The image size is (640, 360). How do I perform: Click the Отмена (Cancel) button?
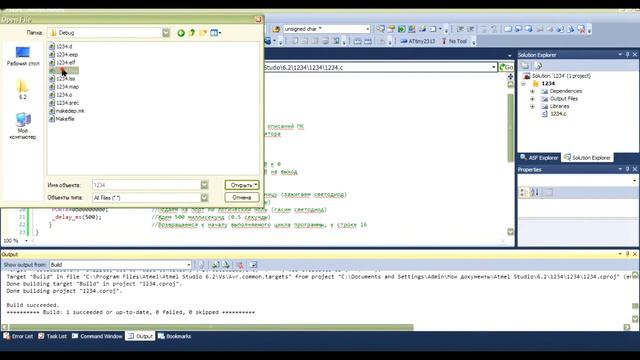(242, 198)
